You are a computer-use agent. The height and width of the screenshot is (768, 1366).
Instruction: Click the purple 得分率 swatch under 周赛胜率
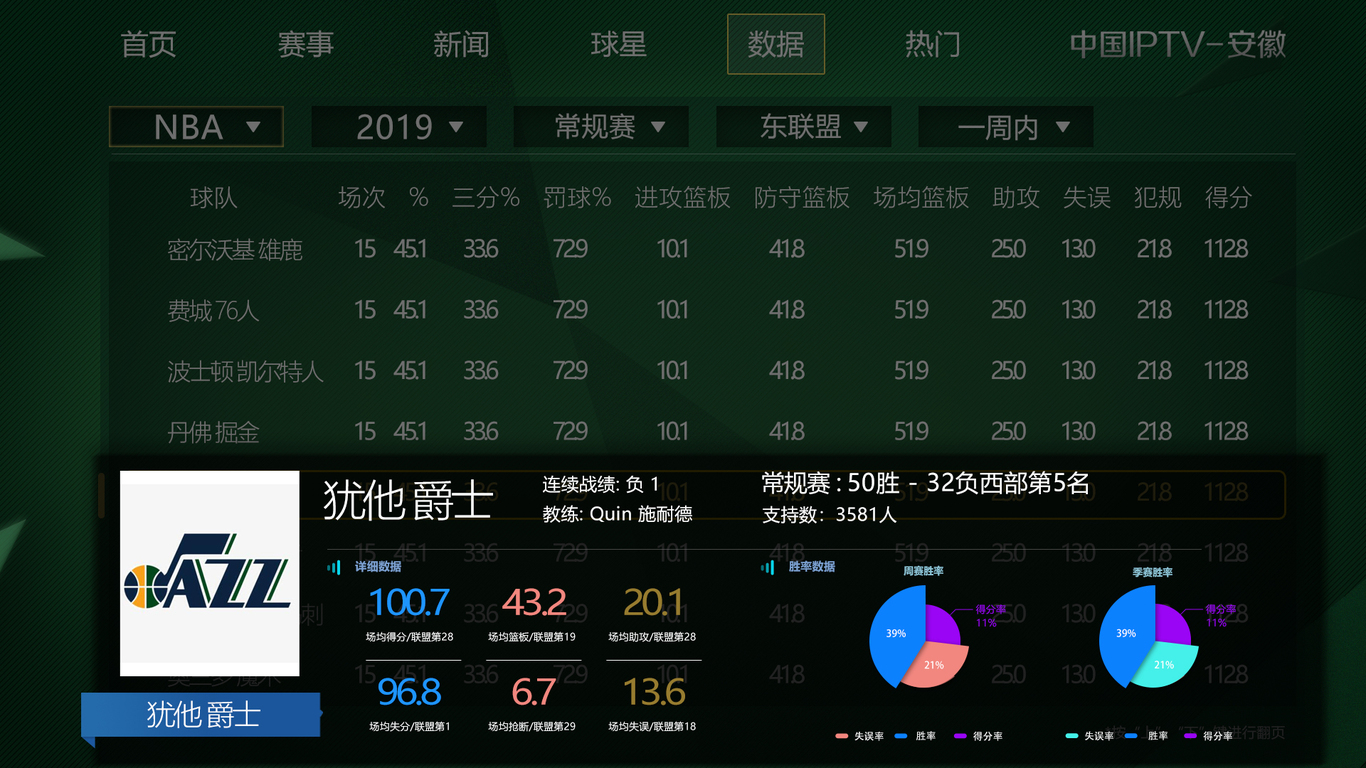(x=959, y=736)
